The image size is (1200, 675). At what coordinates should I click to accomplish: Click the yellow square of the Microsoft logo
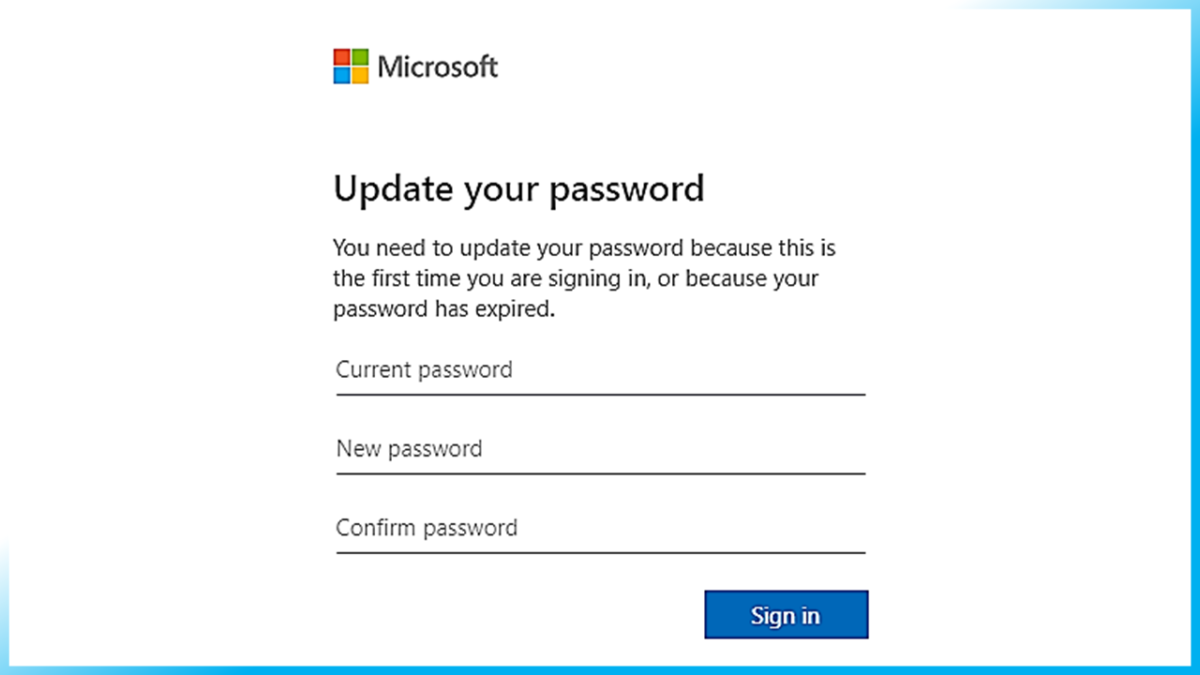(359, 75)
